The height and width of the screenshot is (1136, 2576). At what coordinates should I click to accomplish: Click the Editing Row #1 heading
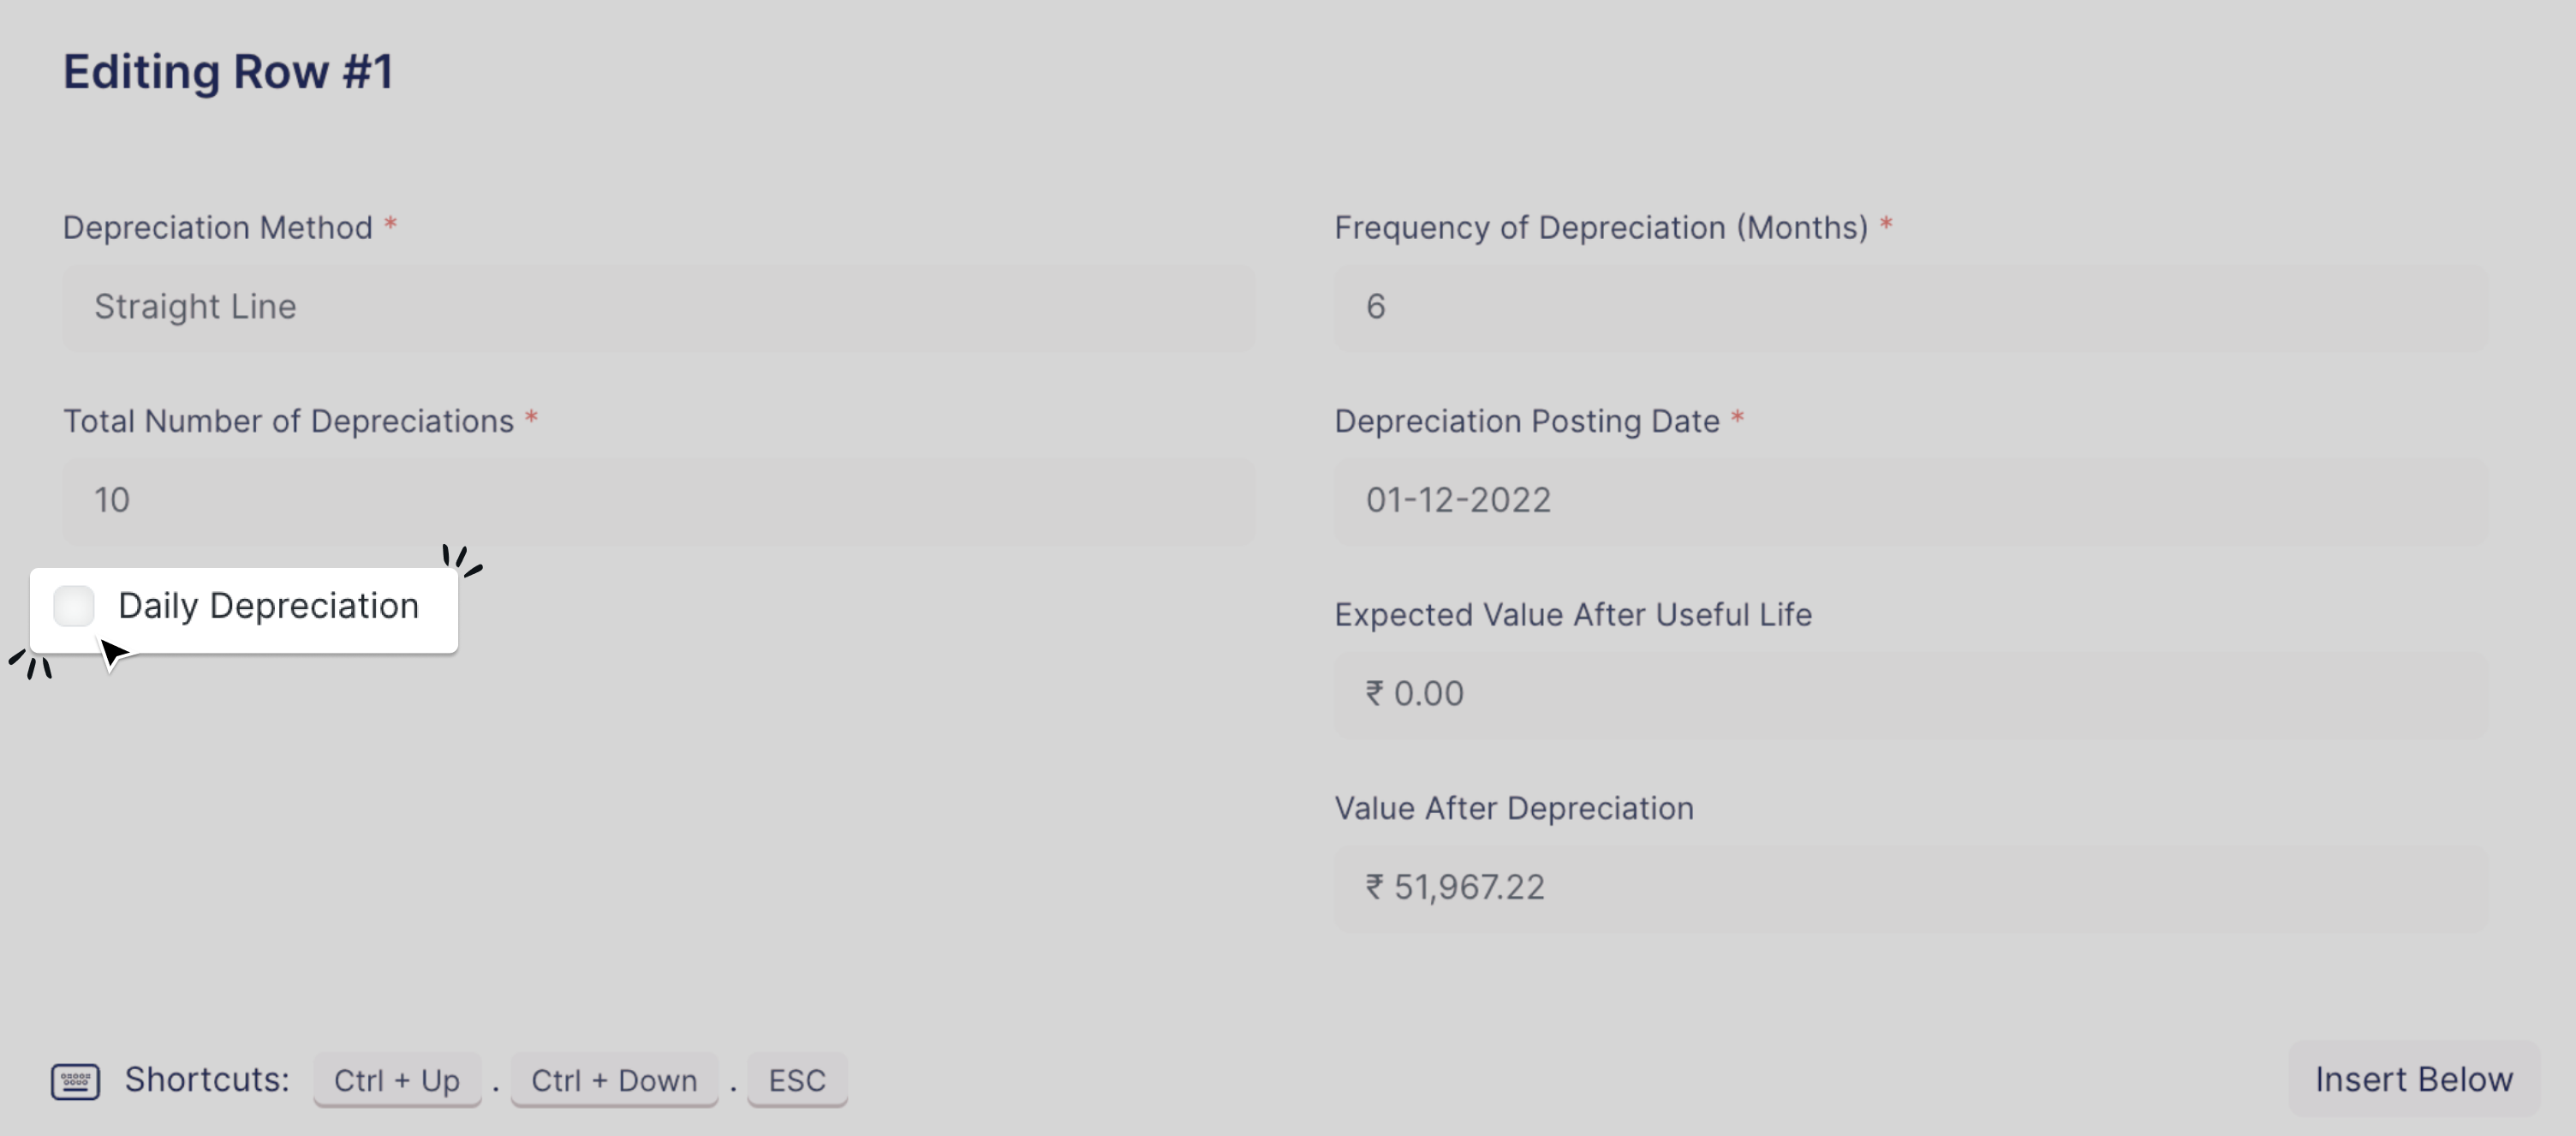[228, 72]
